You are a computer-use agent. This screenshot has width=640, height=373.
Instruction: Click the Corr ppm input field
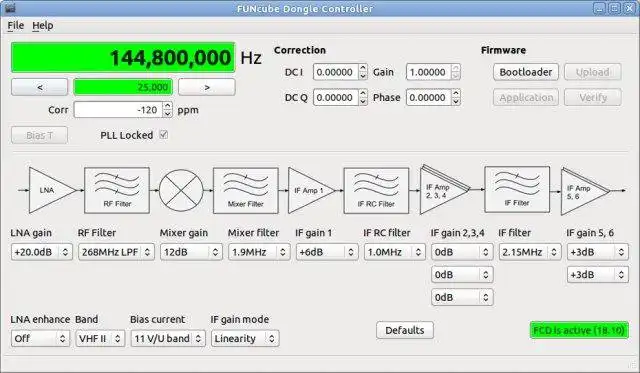point(118,109)
